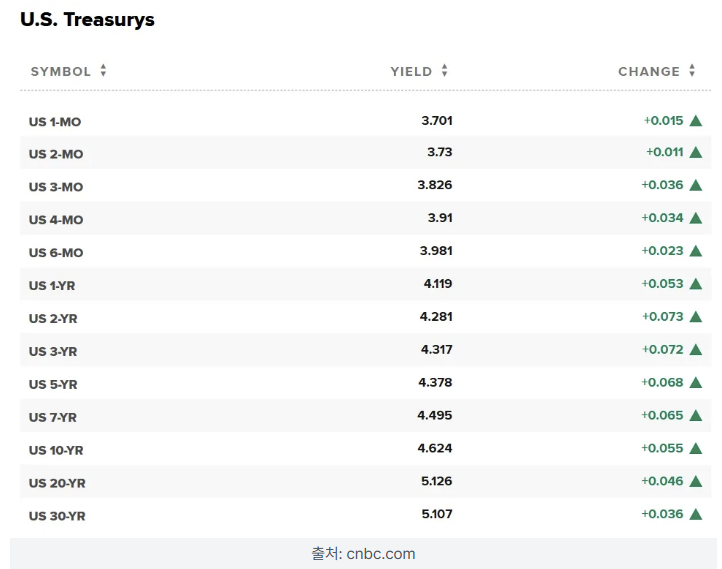Sort table by the YIELD arrow icon
This screenshot has height=569, width=722.
click(x=444, y=70)
